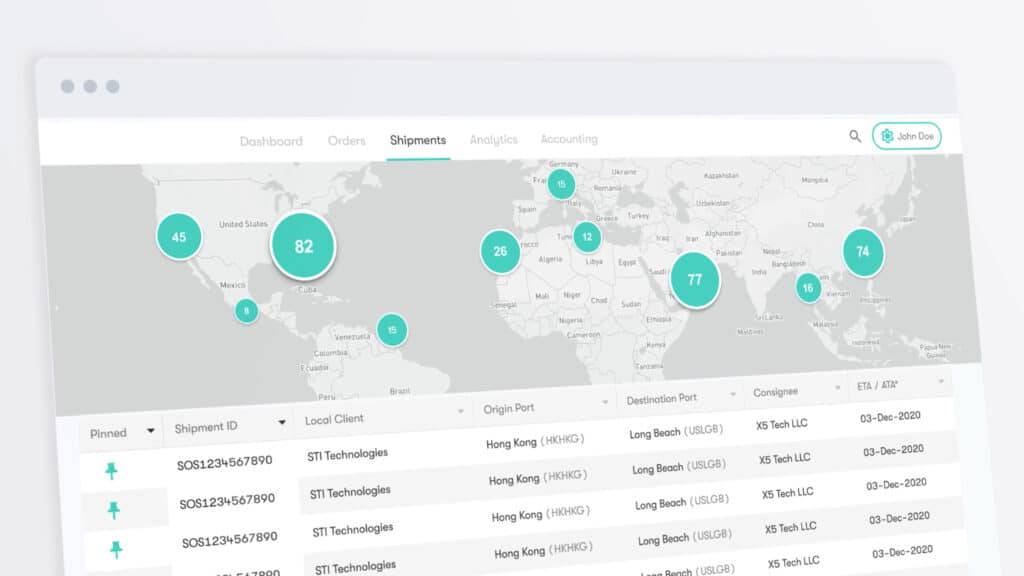Select the Shipments tab
This screenshot has width=1024, height=576.
(x=418, y=140)
